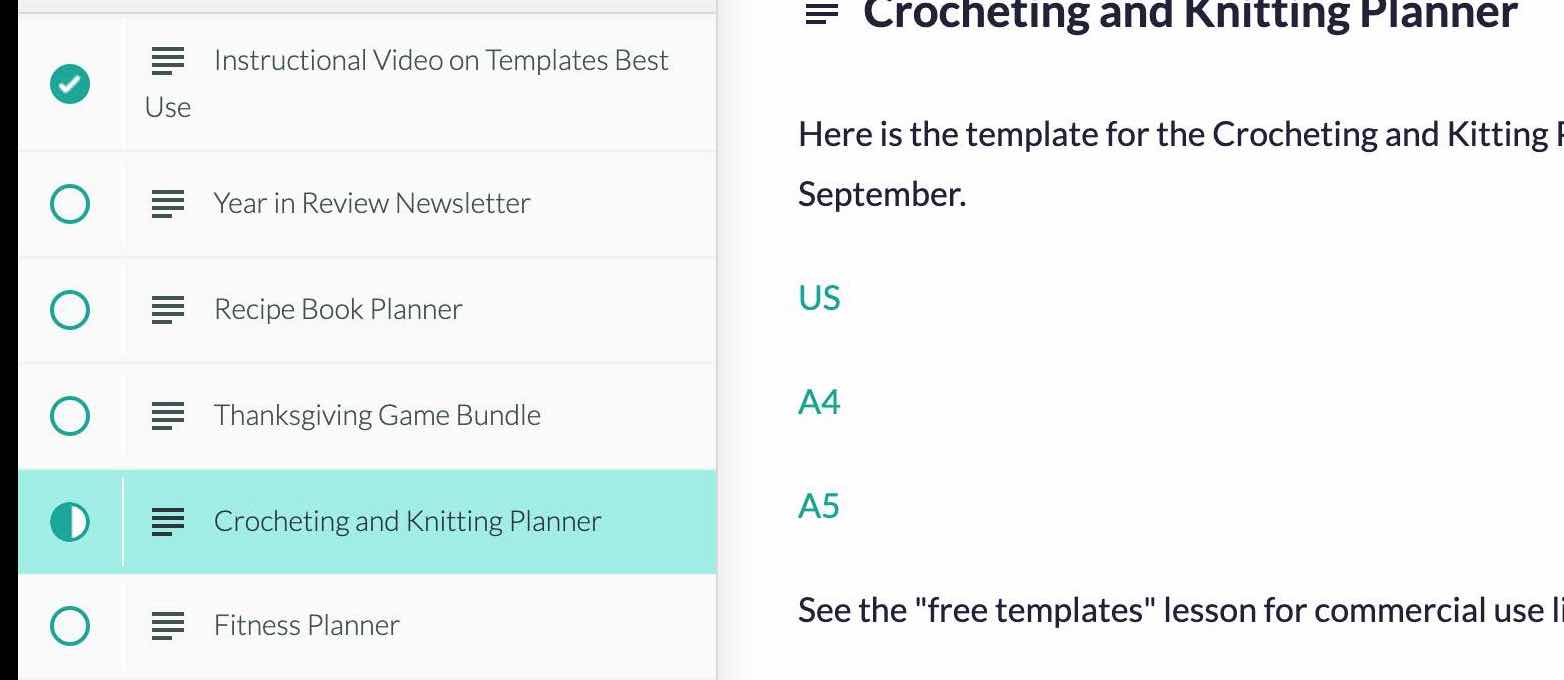The width and height of the screenshot is (1564, 680).
Task: Go to the Fitness Planner lesson
Action: pyautogui.click(x=306, y=626)
